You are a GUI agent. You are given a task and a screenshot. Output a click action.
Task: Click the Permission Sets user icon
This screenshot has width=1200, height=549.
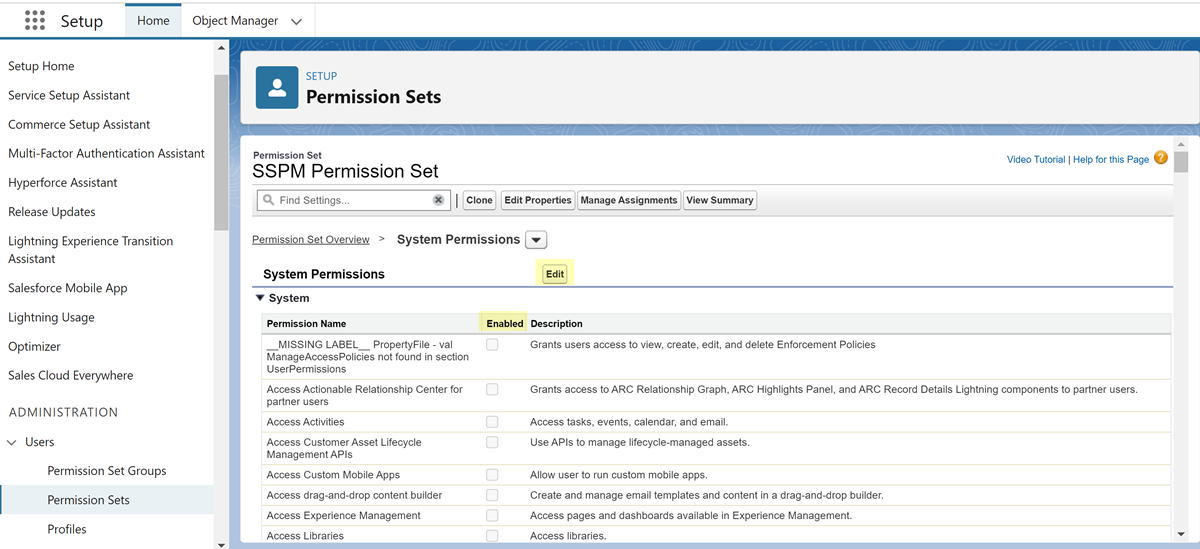277,88
